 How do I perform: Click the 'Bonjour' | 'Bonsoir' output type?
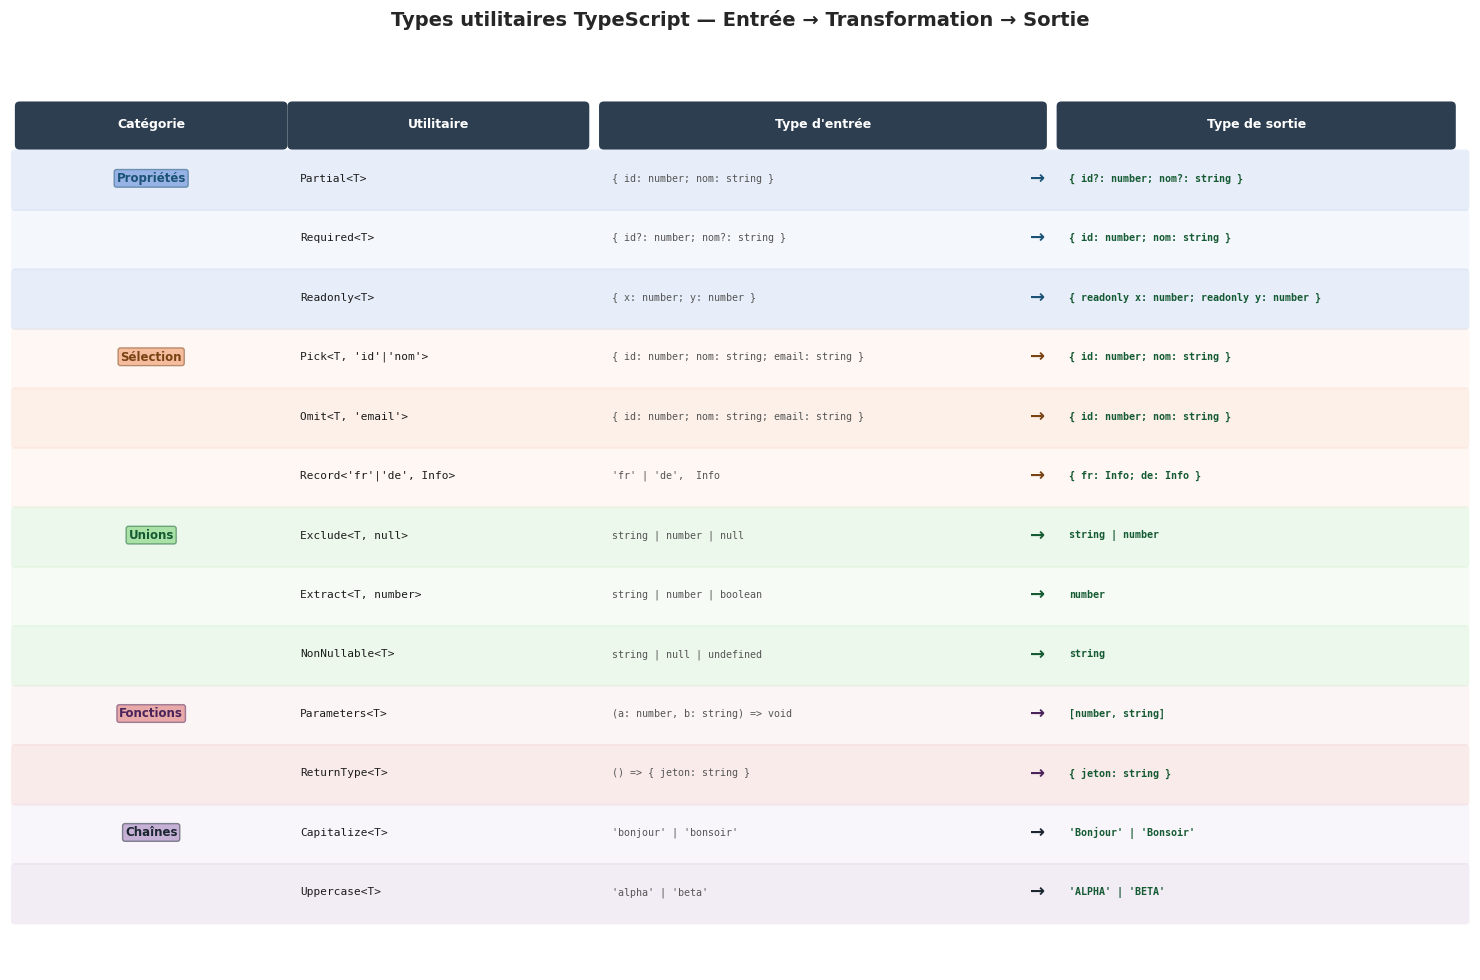tap(1131, 833)
